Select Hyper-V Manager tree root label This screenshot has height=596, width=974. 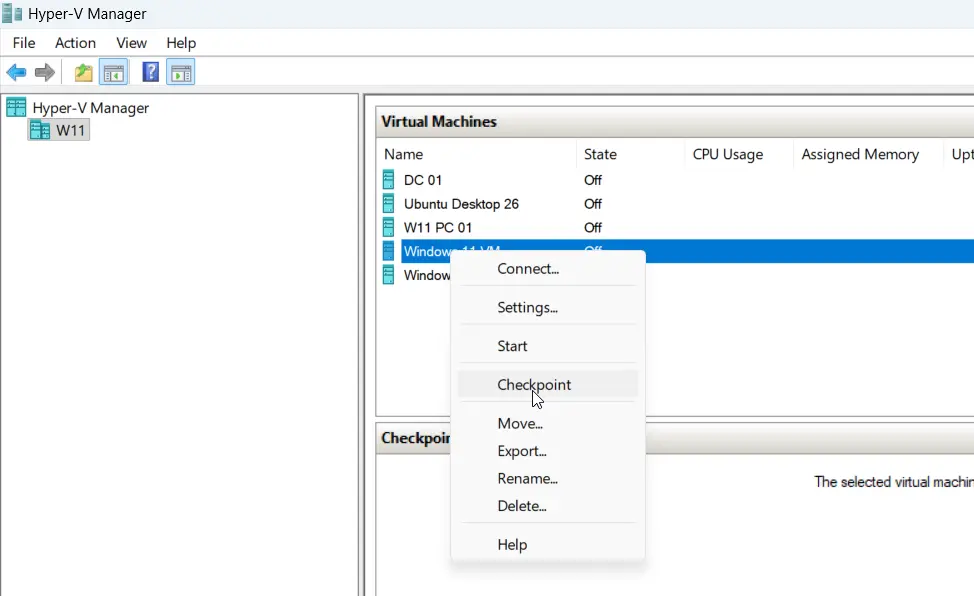pyautogui.click(x=91, y=108)
